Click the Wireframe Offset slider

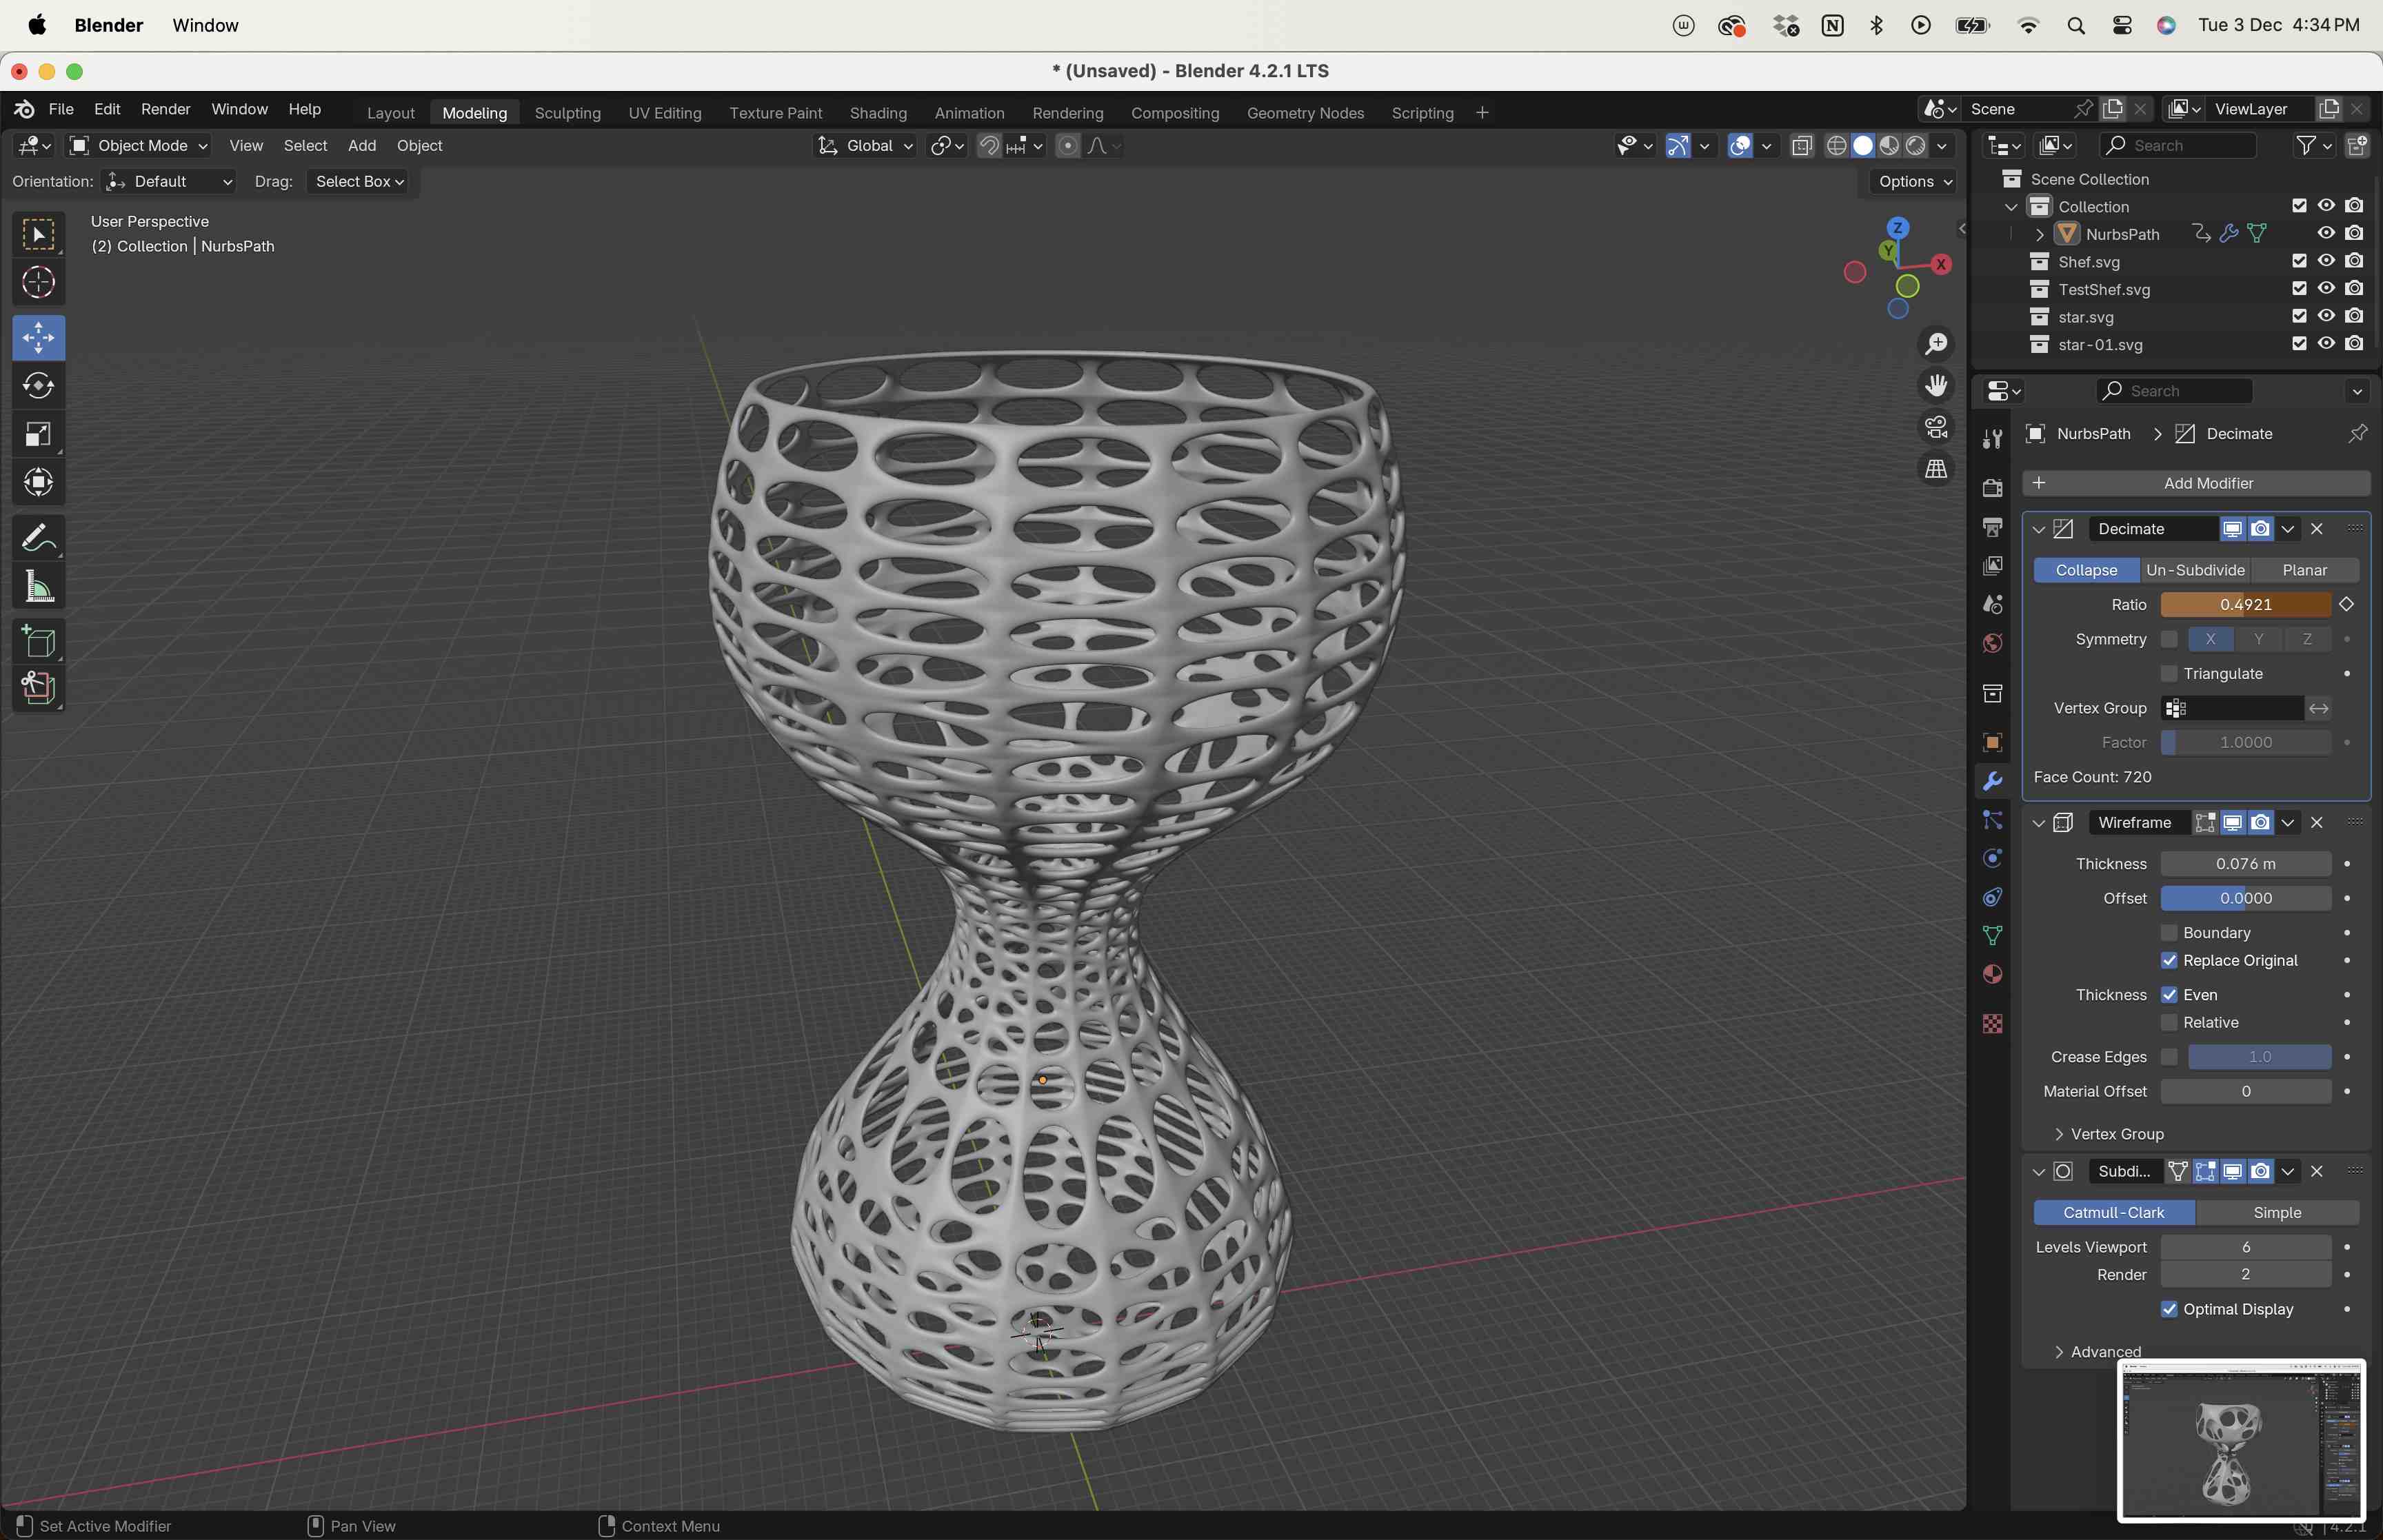click(x=2245, y=899)
